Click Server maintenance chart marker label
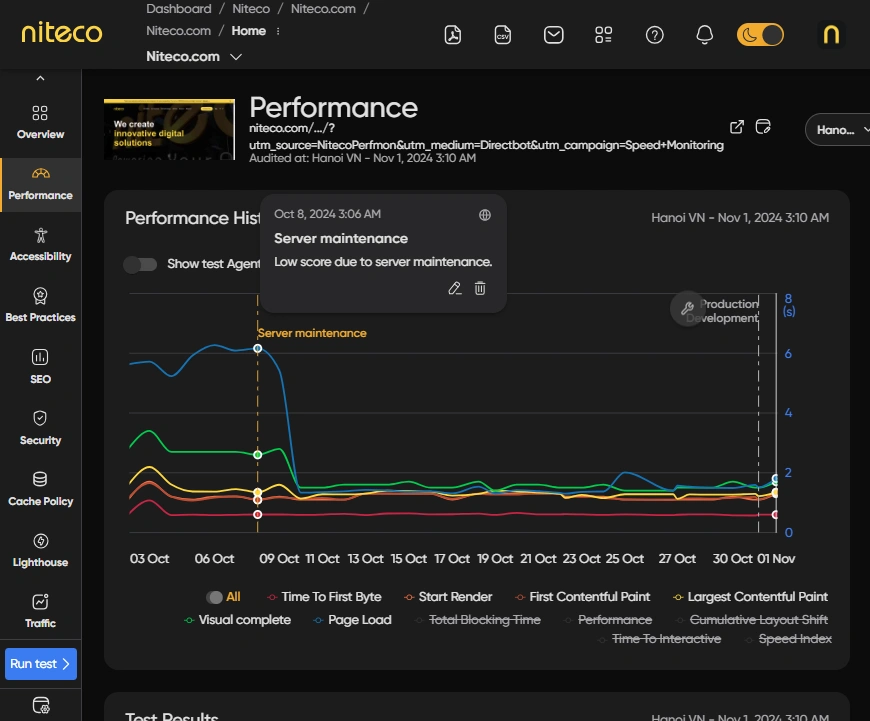 [x=312, y=333]
